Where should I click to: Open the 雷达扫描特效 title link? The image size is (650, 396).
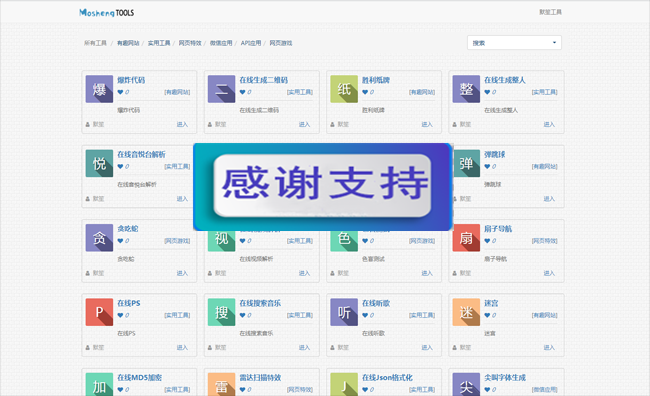point(260,377)
